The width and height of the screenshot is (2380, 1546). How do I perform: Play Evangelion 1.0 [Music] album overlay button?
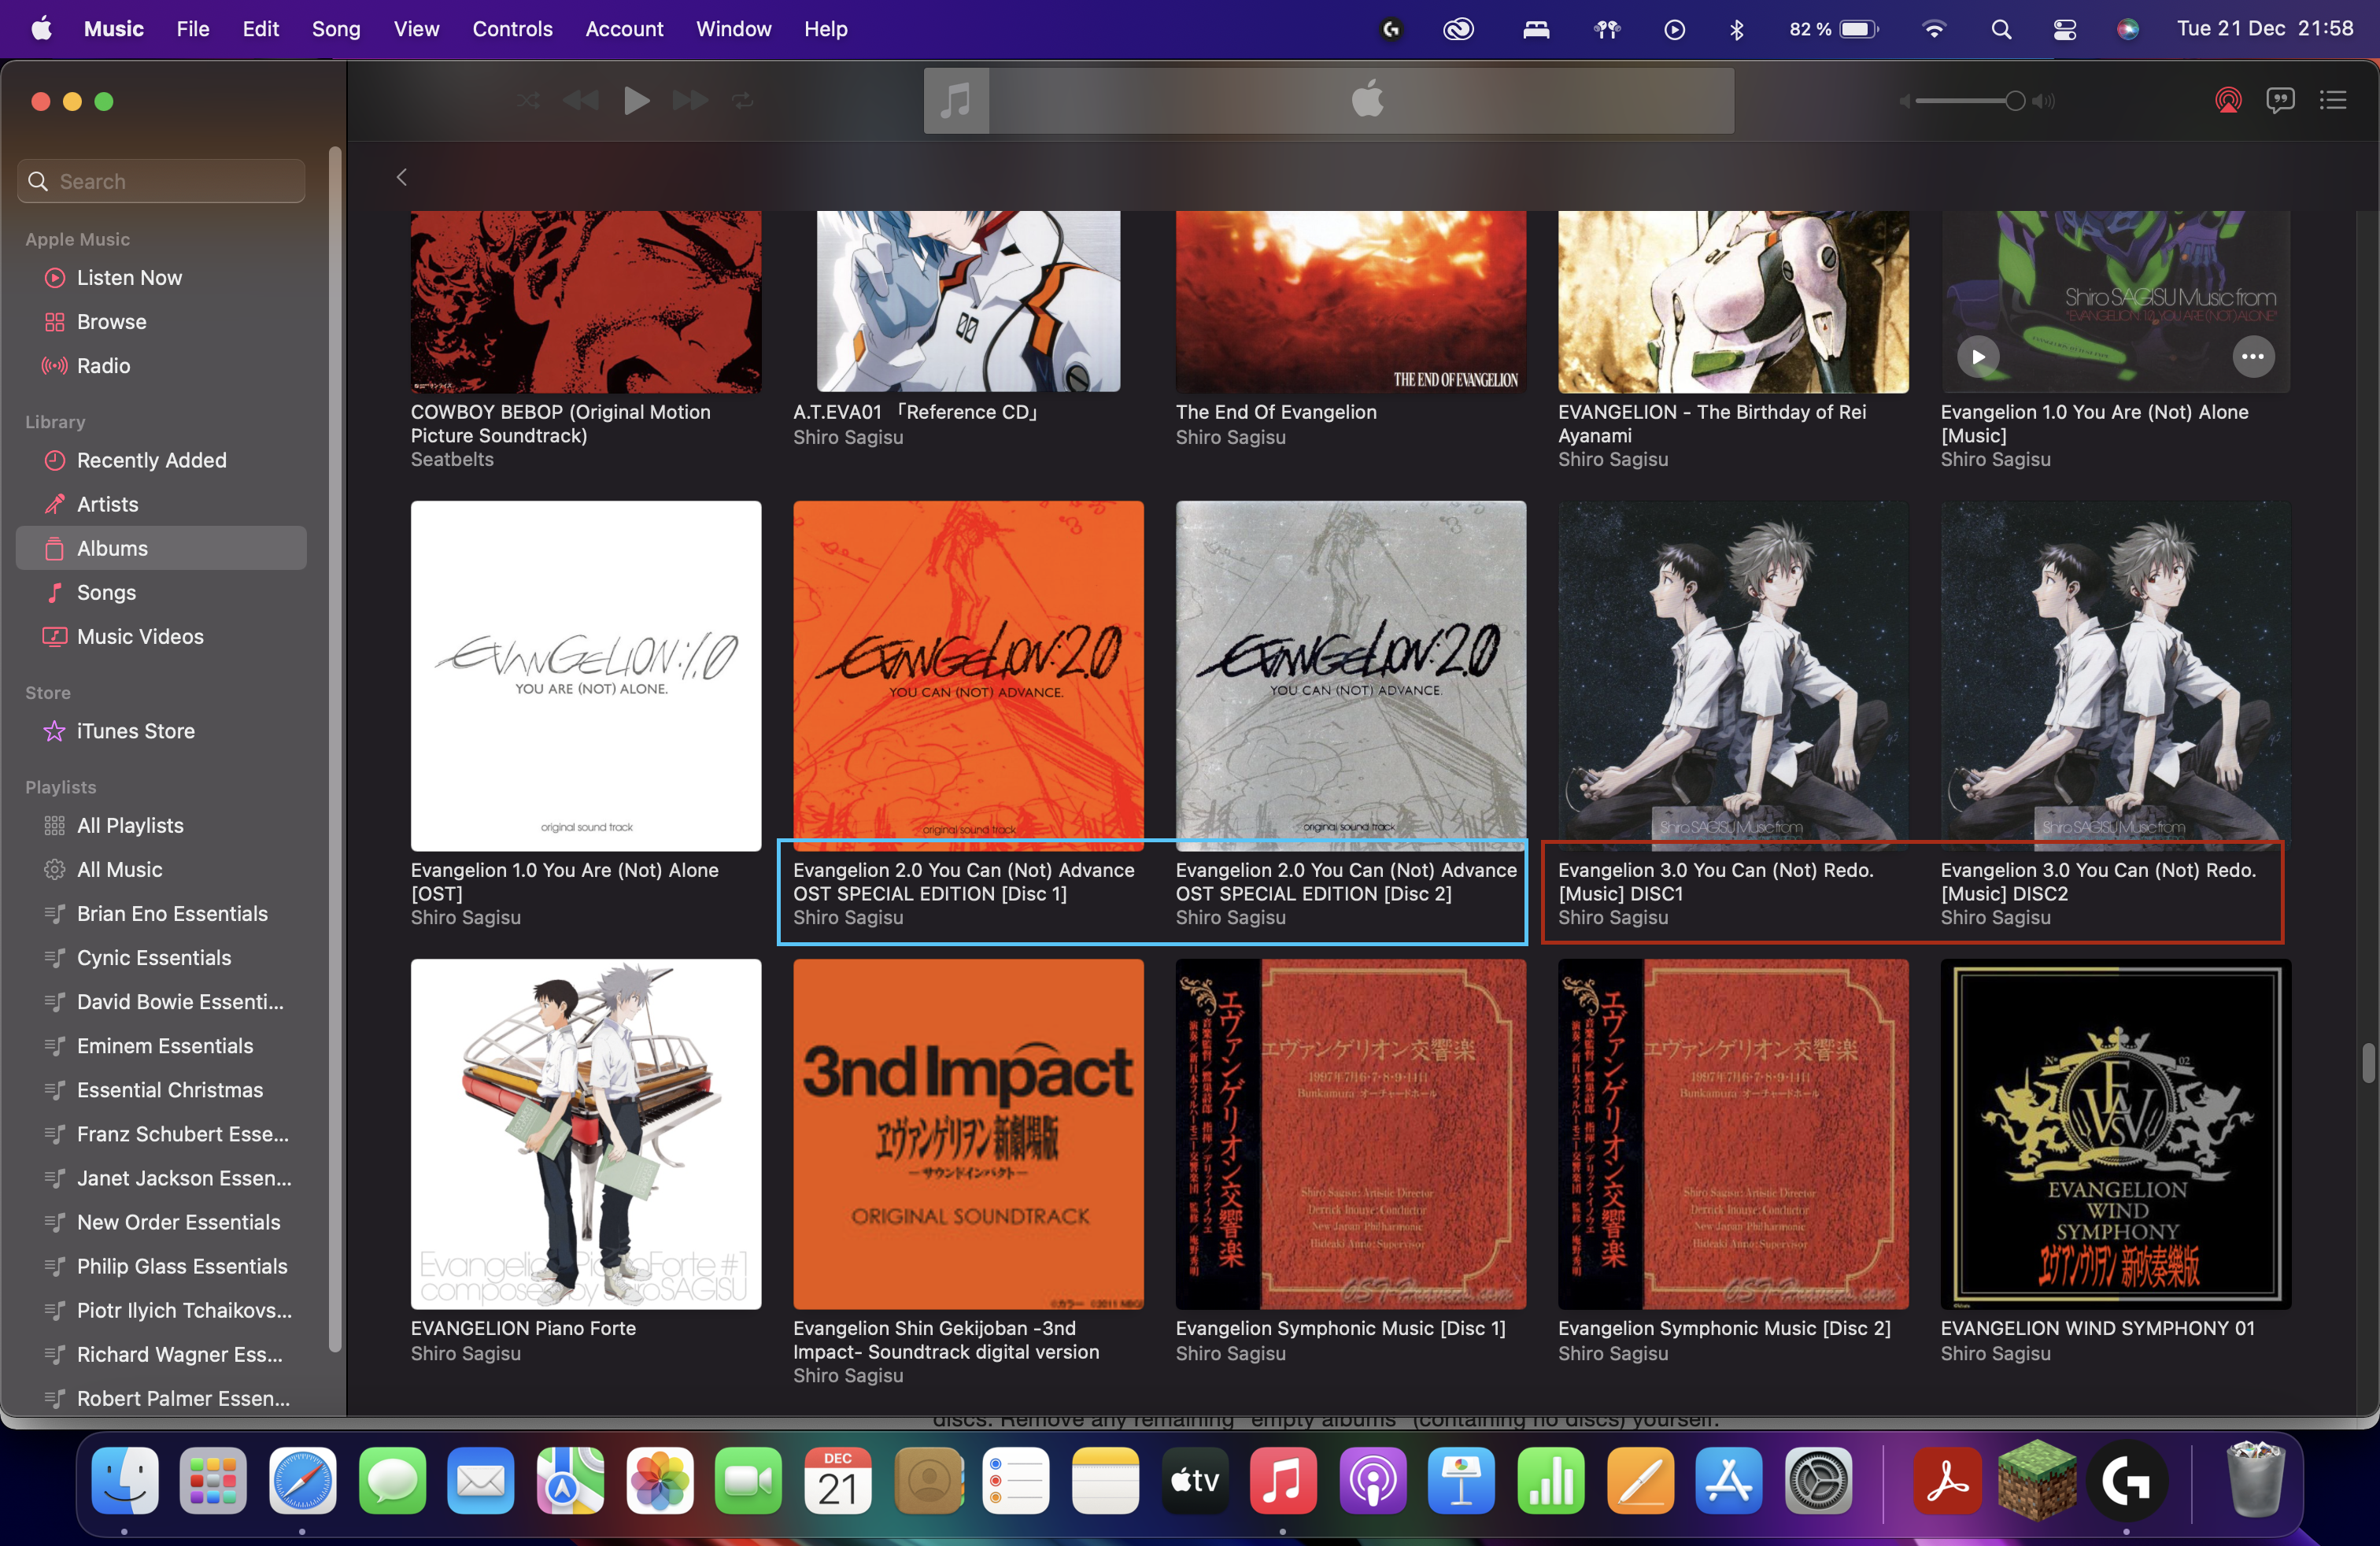[x=1978, y=357]
